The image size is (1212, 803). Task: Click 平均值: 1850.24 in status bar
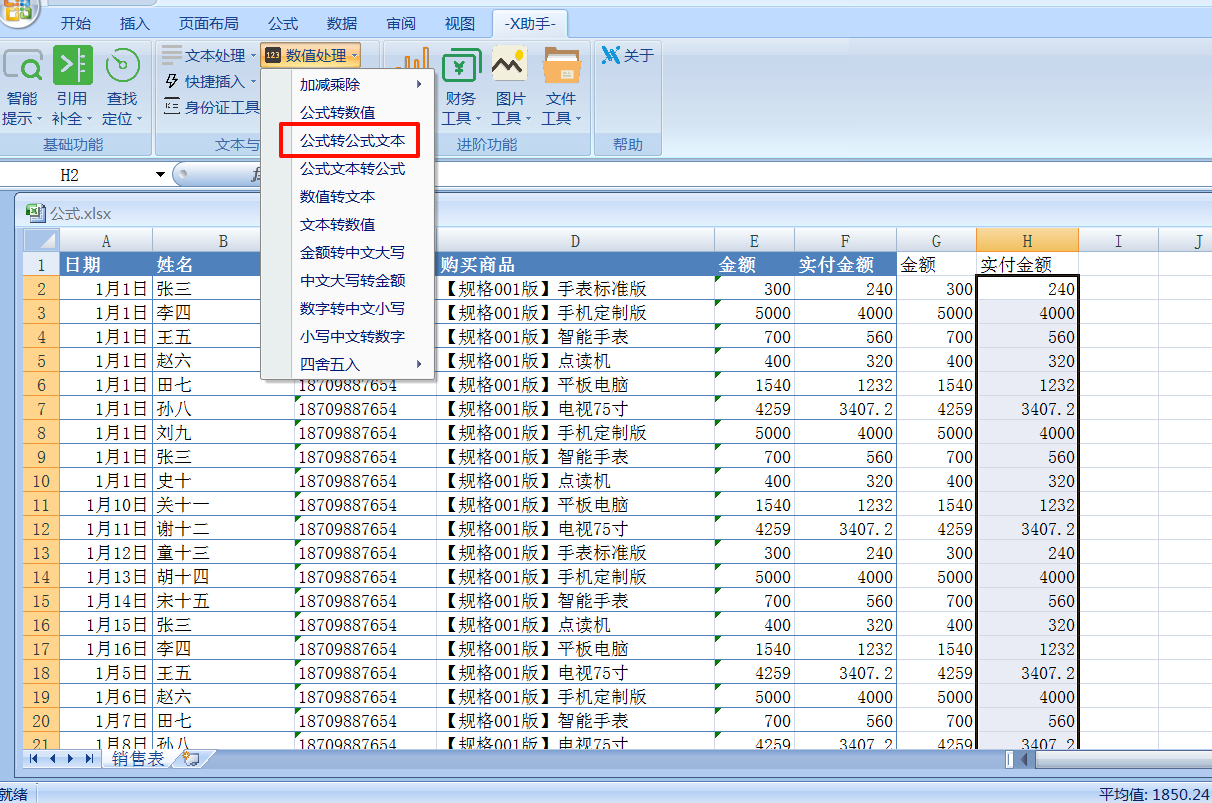click(x=1154, y=794)
